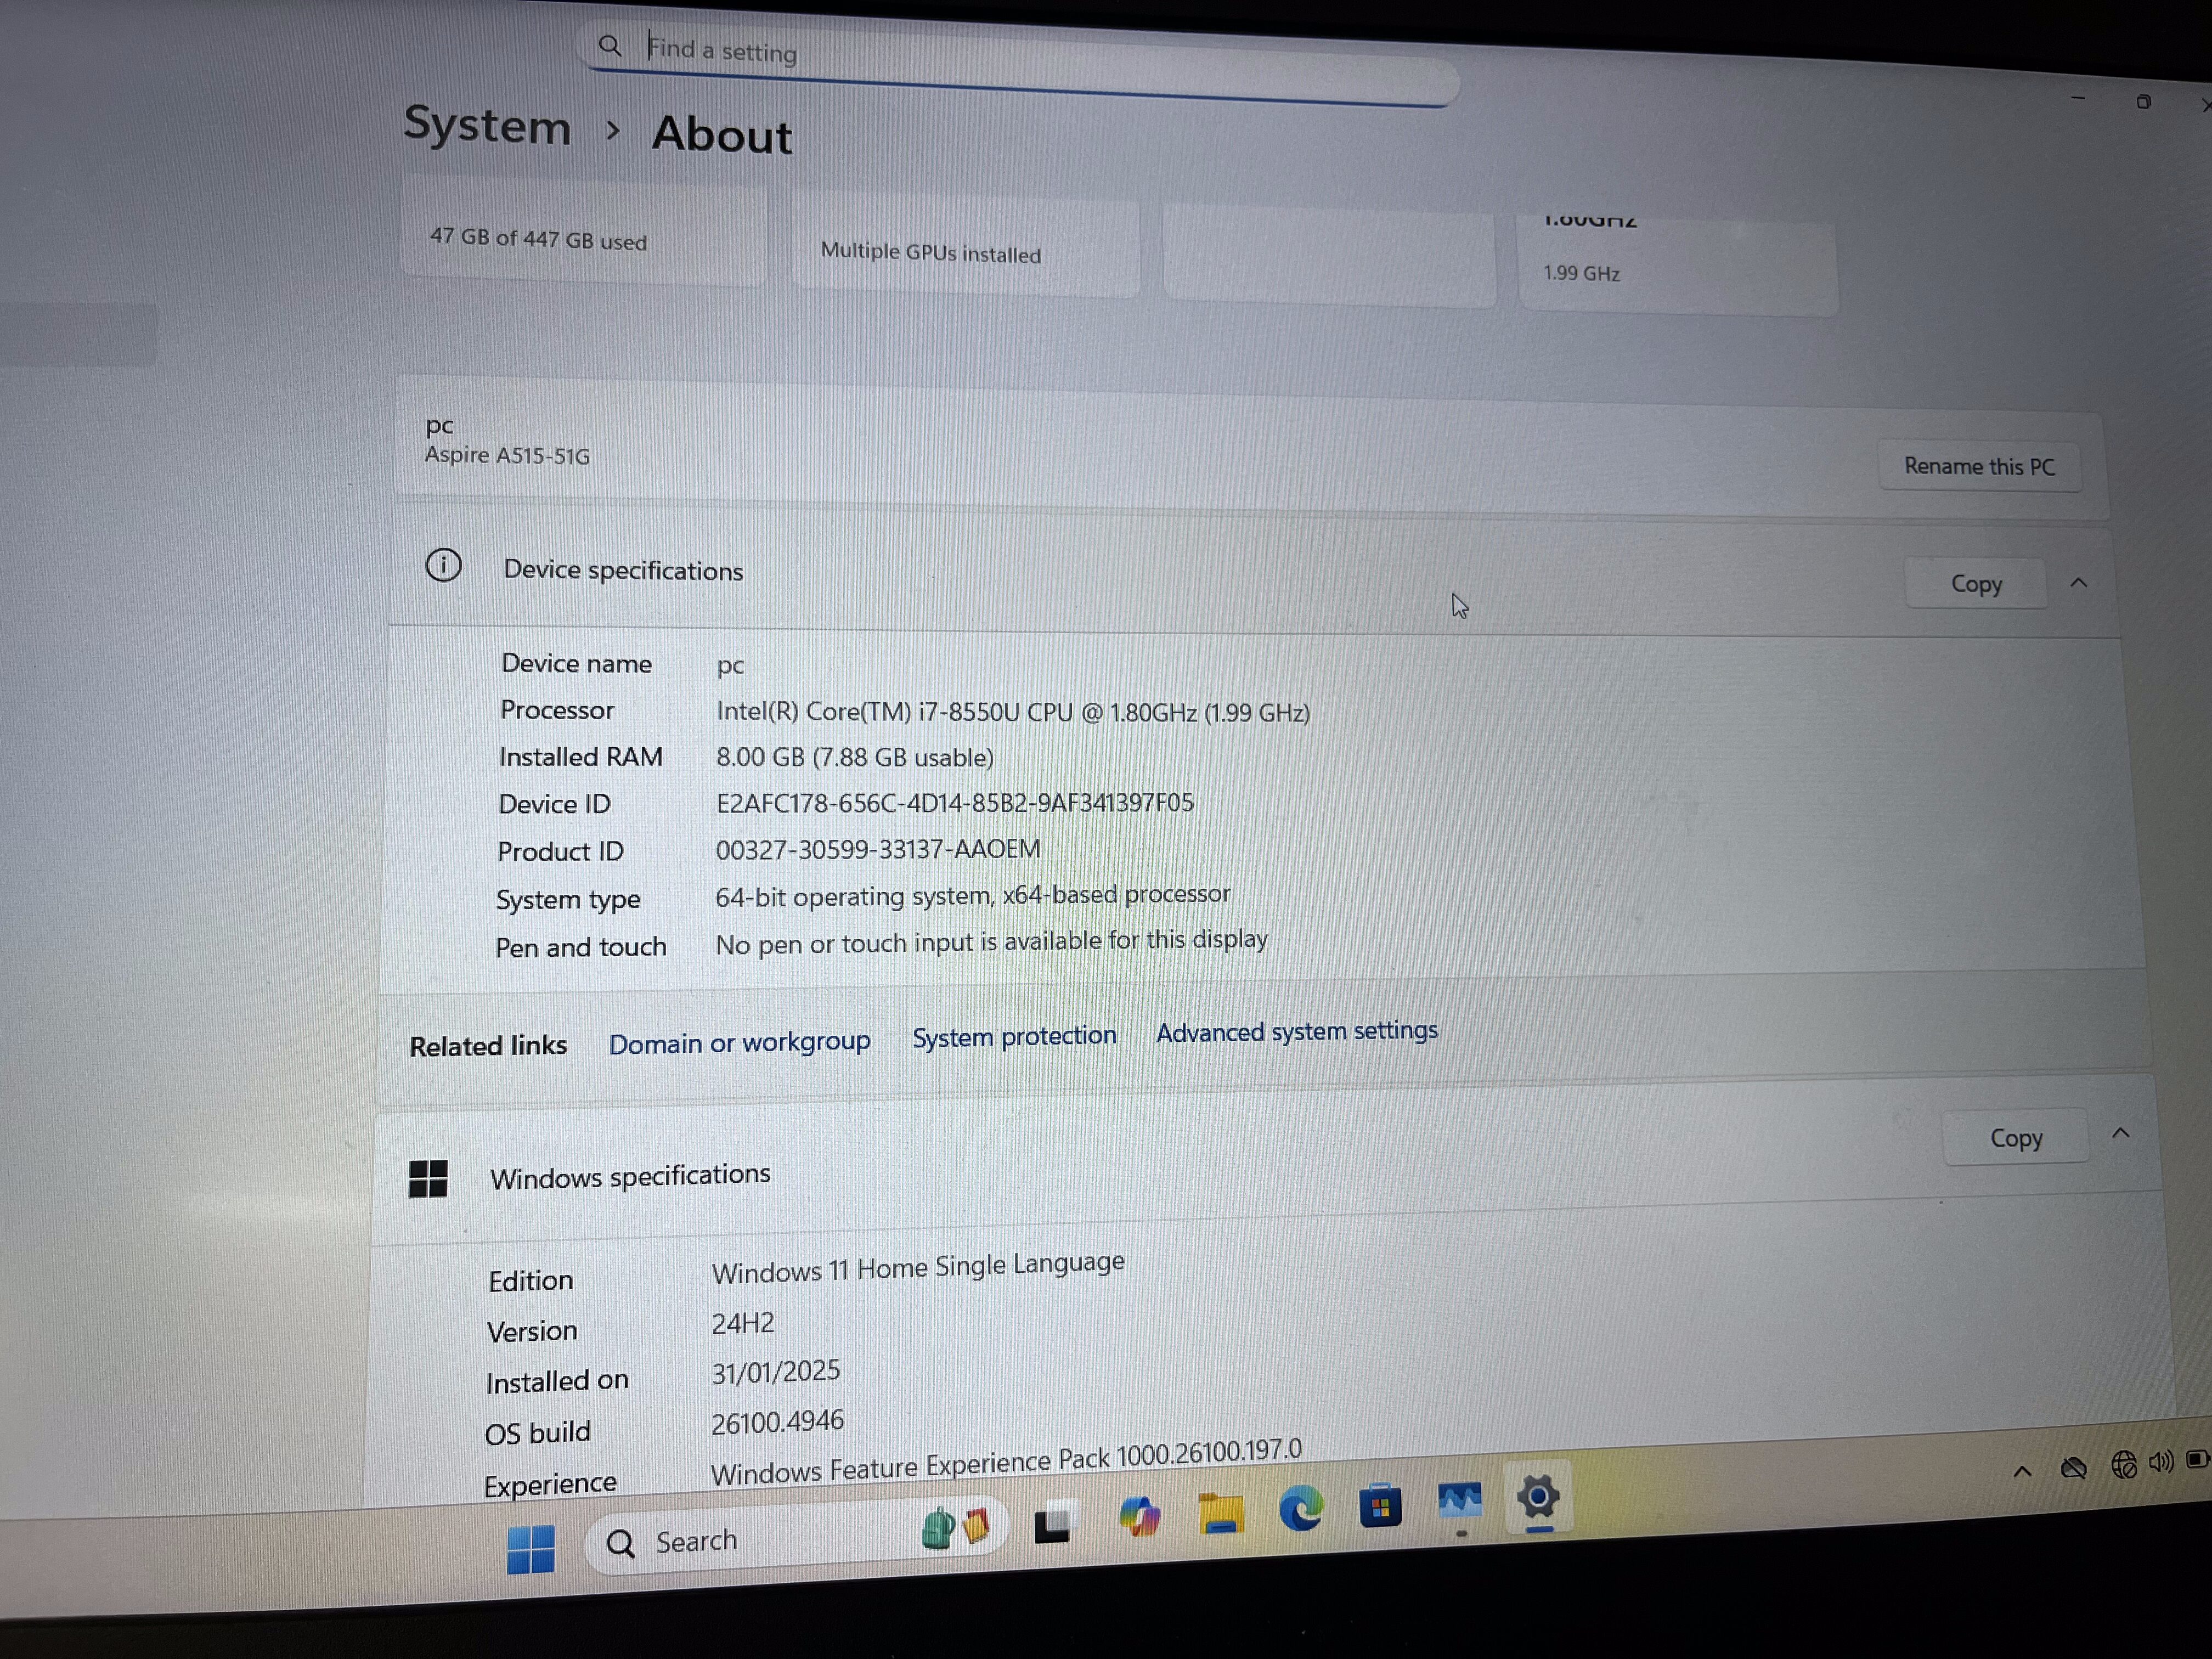Screen dimensions: 2212x1659
Task: Click the Related links label
Action: (488, 1046)
